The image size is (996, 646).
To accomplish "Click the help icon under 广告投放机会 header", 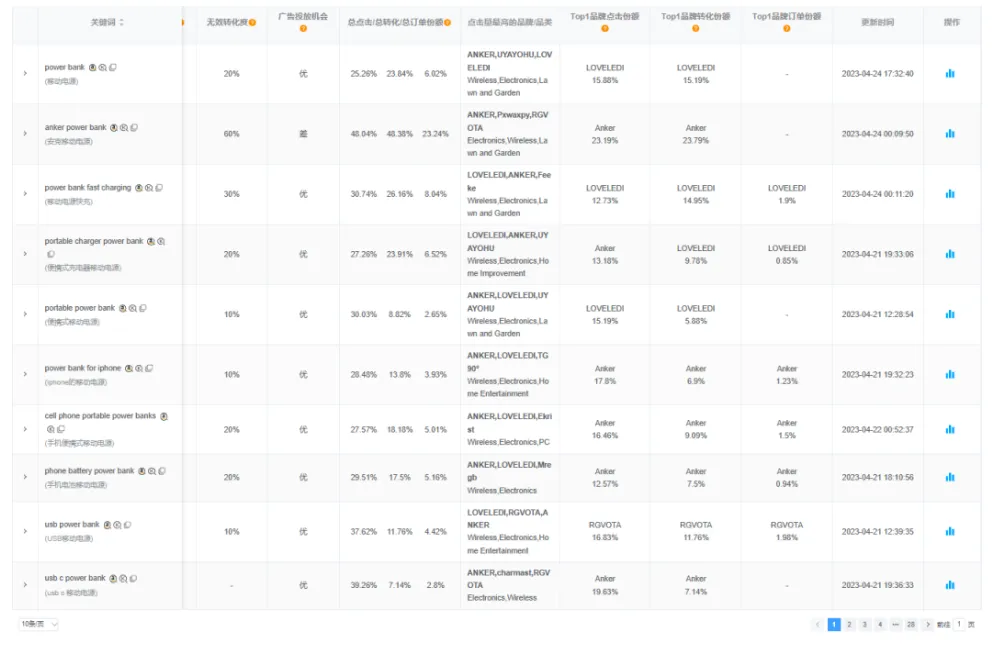I will [x=303, y=29].
